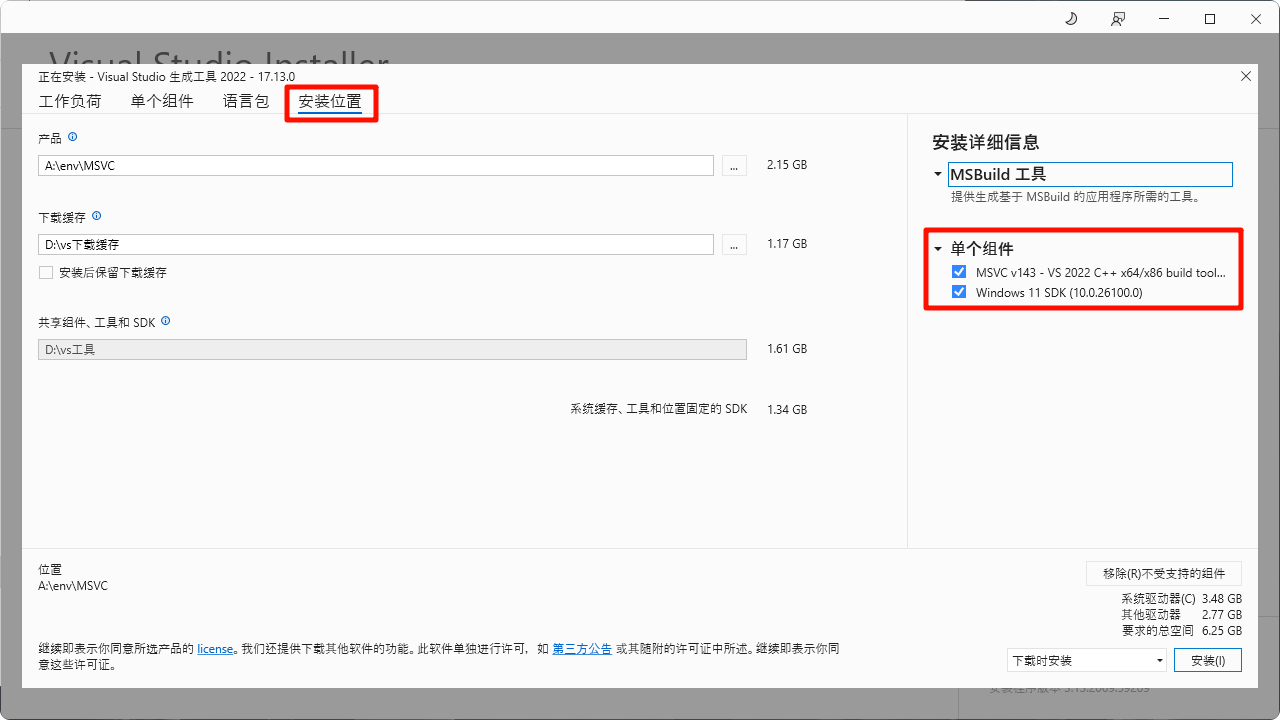Viewport: 1280px width, 720px height.
Task: Open the license link
Action: (x=215, y=648)
